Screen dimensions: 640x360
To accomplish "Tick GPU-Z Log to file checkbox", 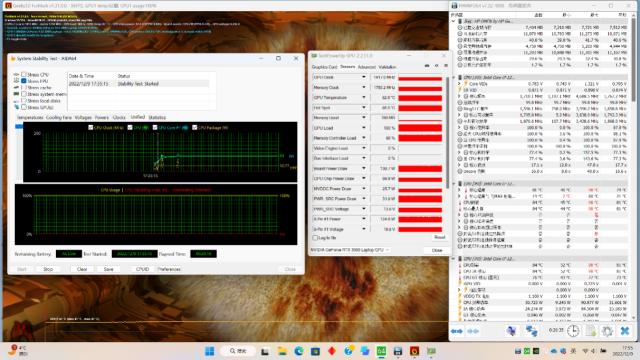I will click(315, 238).
